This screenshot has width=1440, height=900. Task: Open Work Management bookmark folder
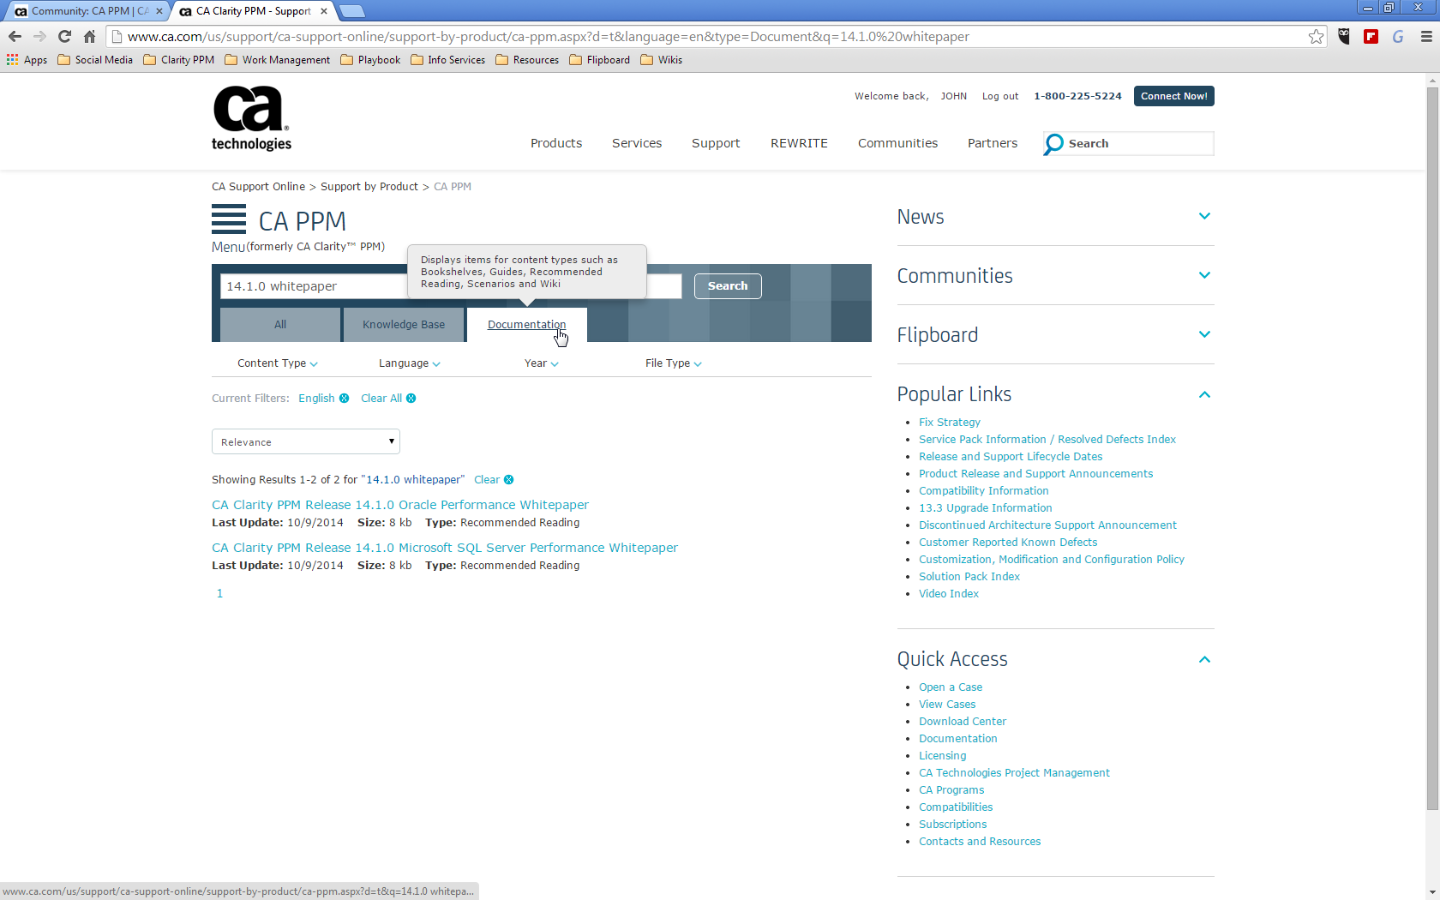point(277,60)
